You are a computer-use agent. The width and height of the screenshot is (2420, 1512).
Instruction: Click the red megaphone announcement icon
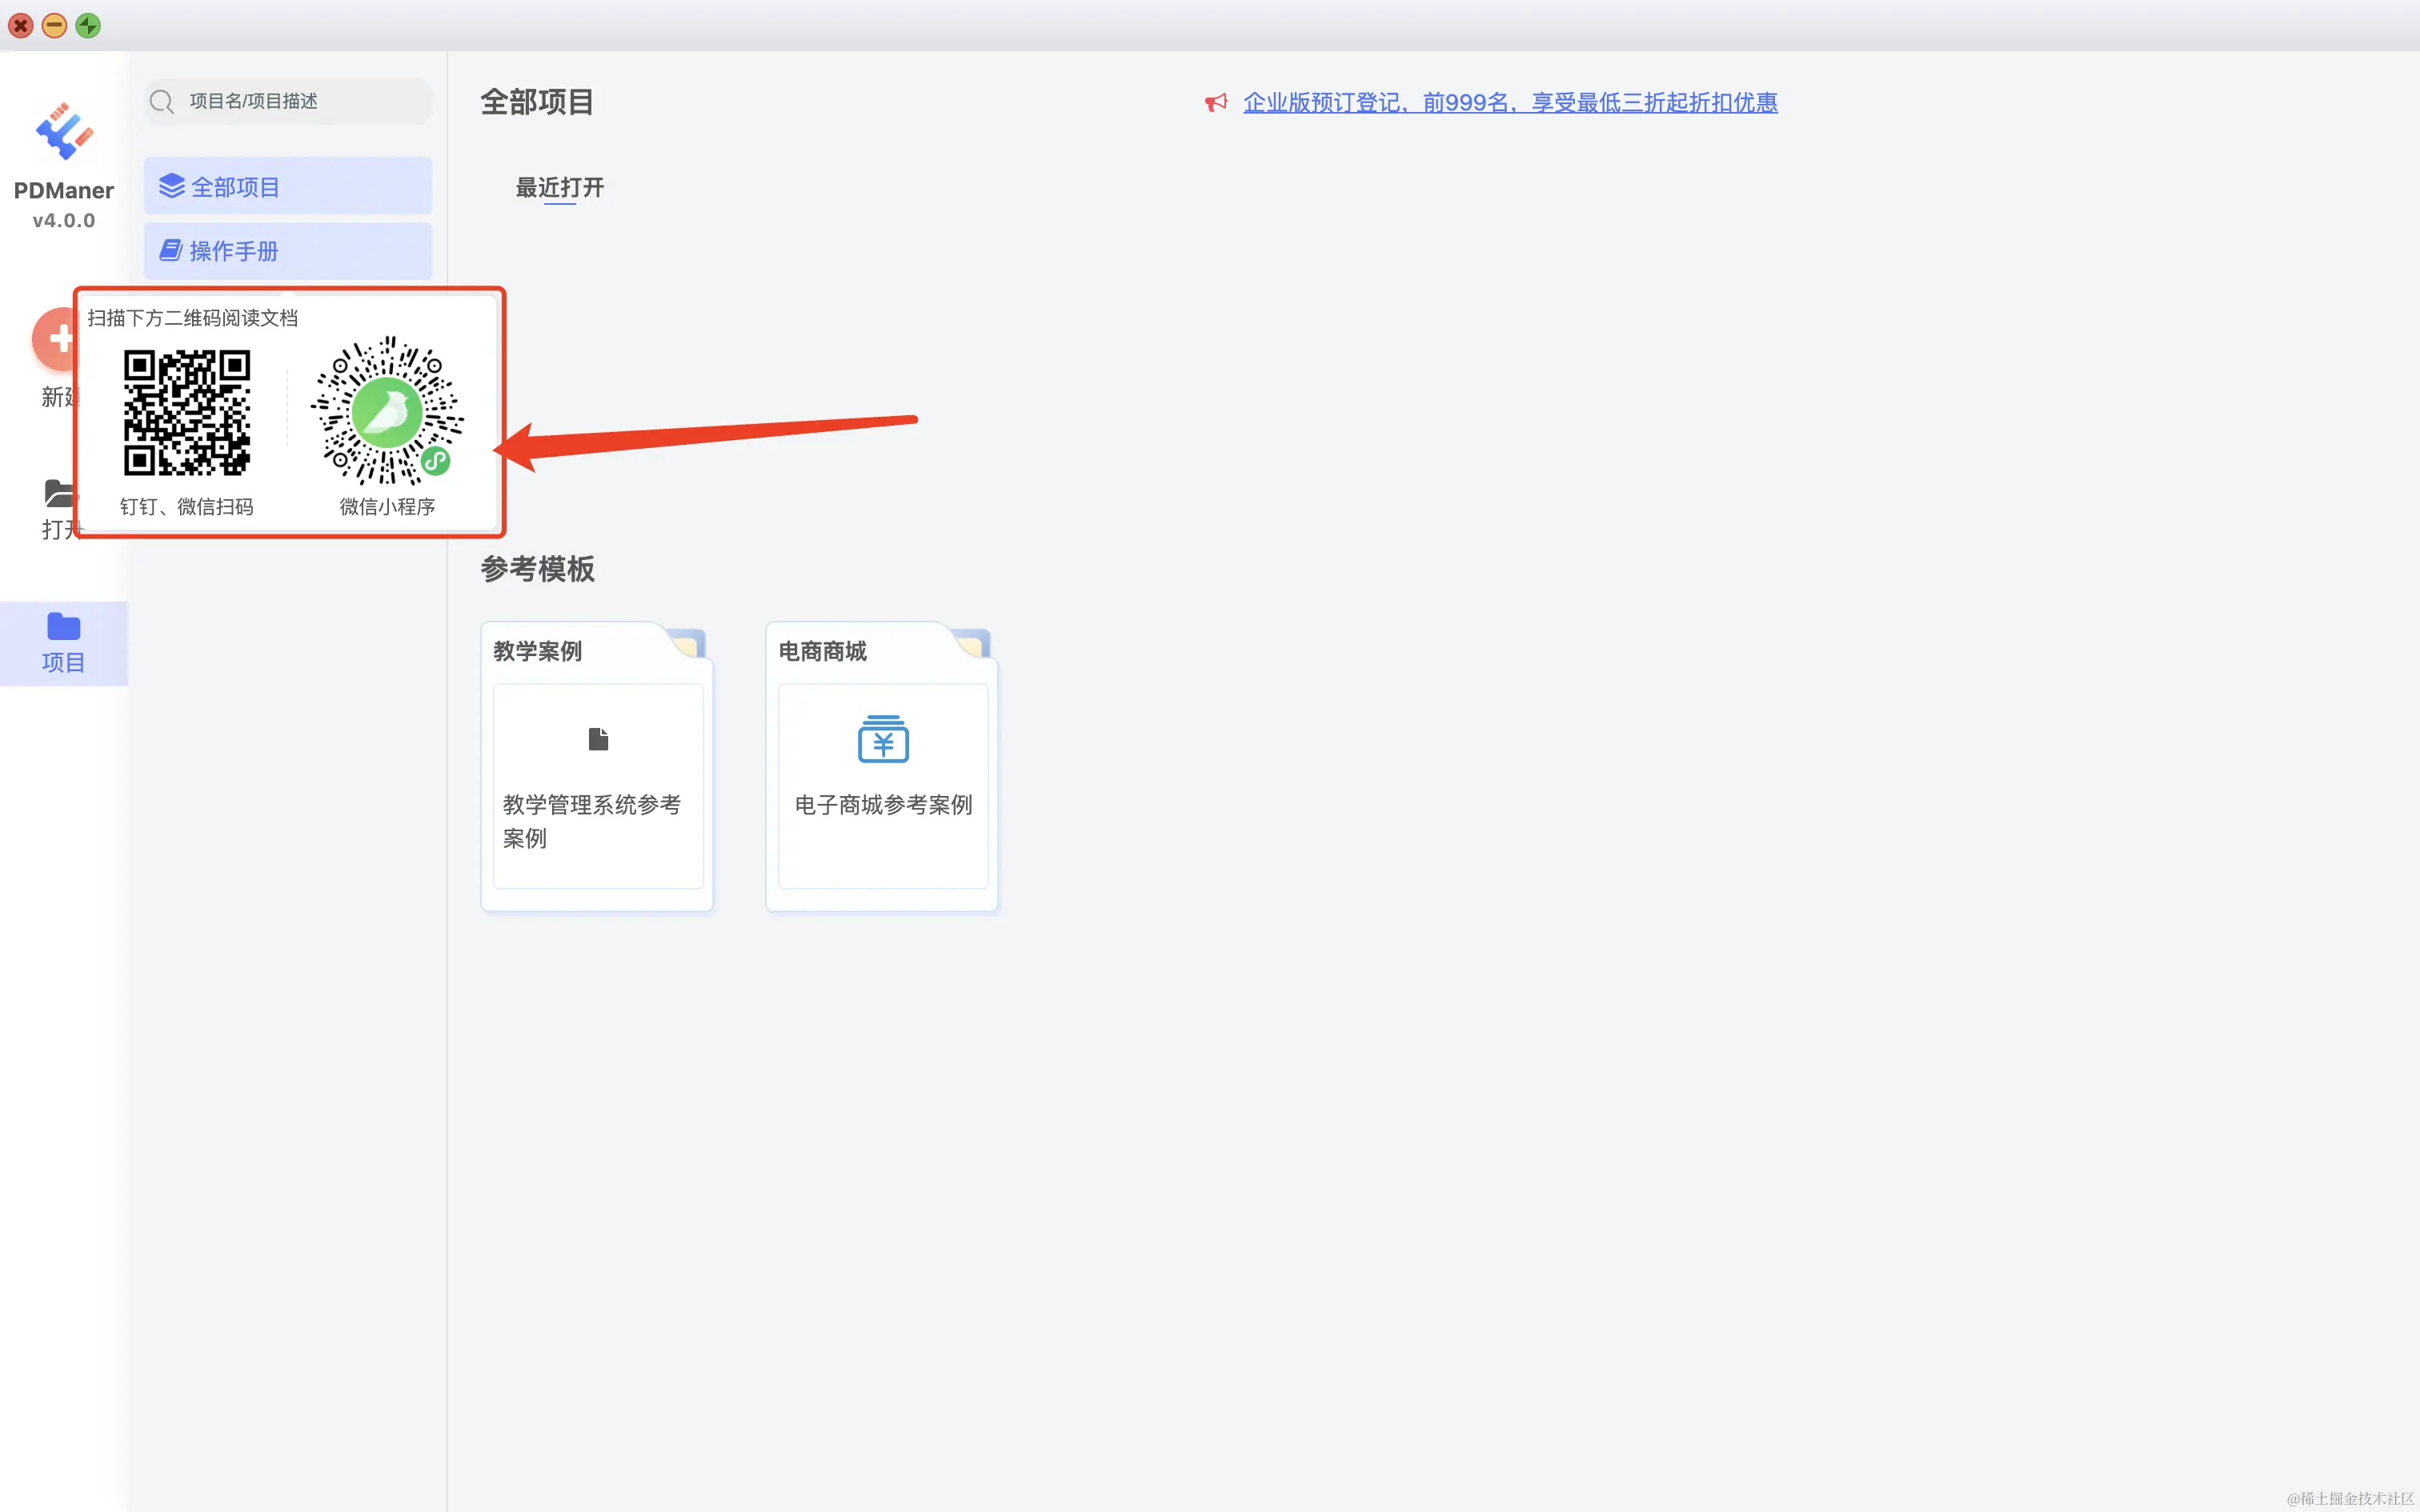[1216, 103]
